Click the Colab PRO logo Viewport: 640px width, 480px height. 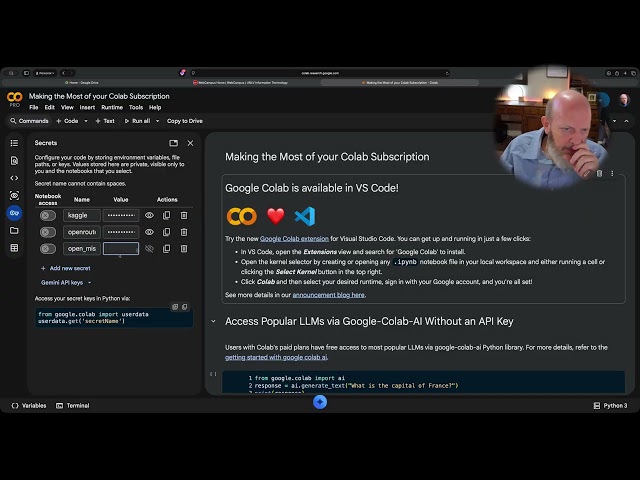15,99
